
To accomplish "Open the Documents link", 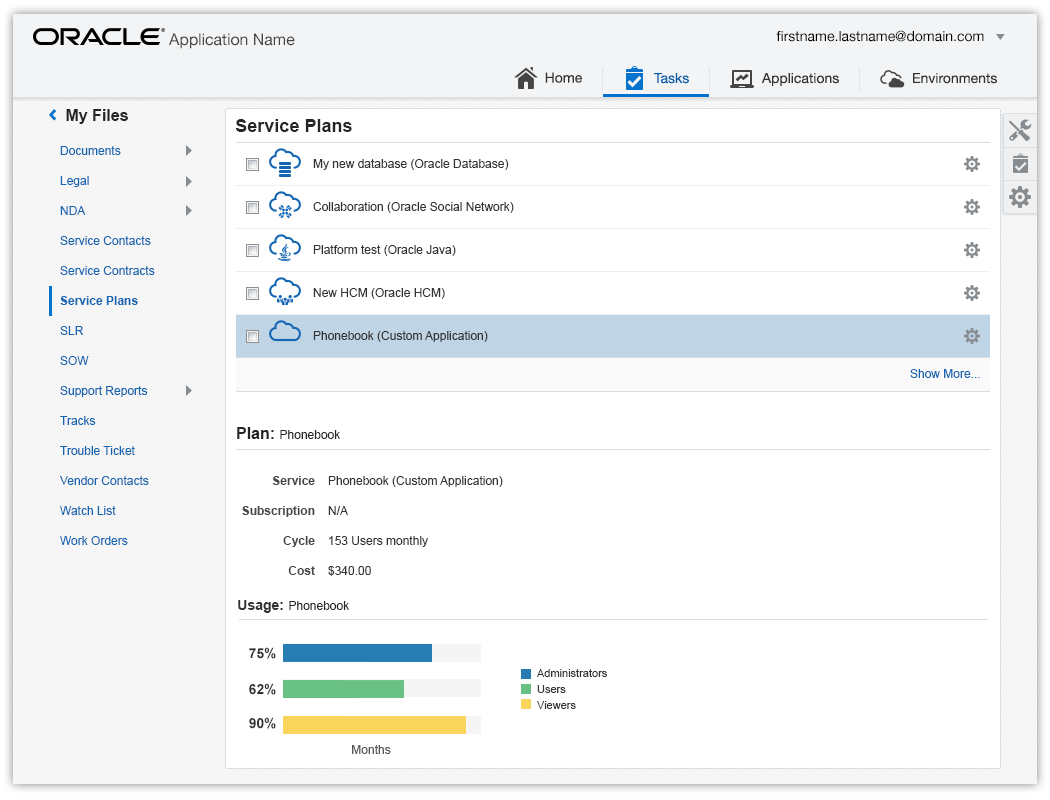I will tap(90, 151).
